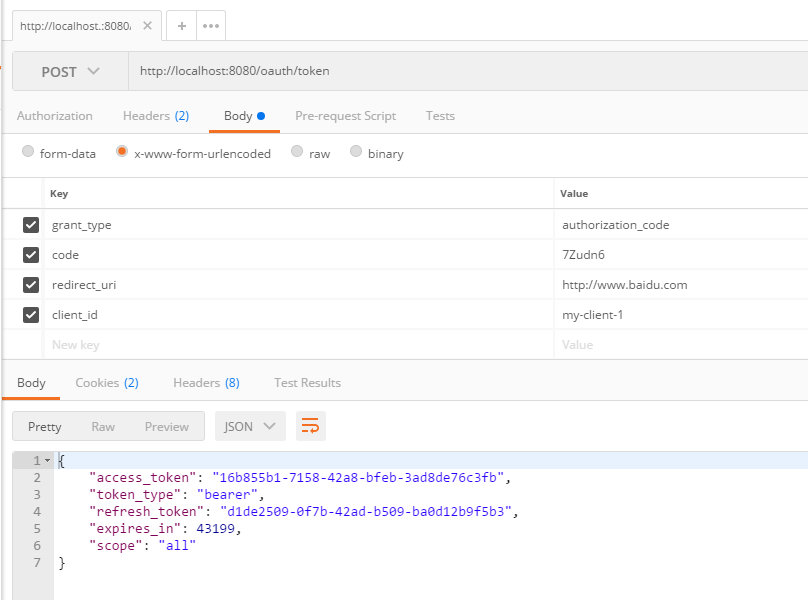
Task: Show the Preview response view
Action: [x=166, y=426]
